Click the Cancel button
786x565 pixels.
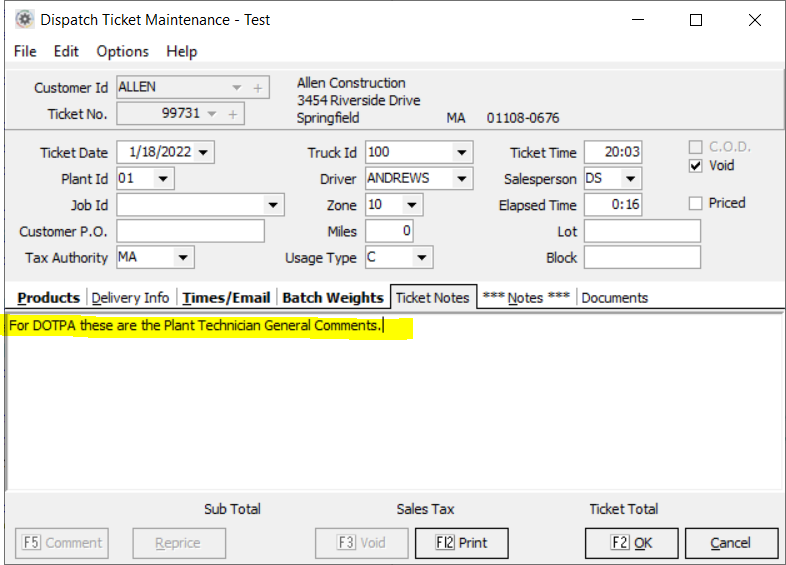730,543
